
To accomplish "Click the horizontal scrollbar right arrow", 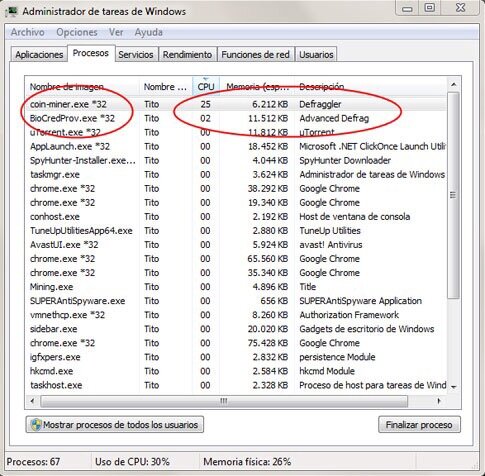I will pos(439,401).
